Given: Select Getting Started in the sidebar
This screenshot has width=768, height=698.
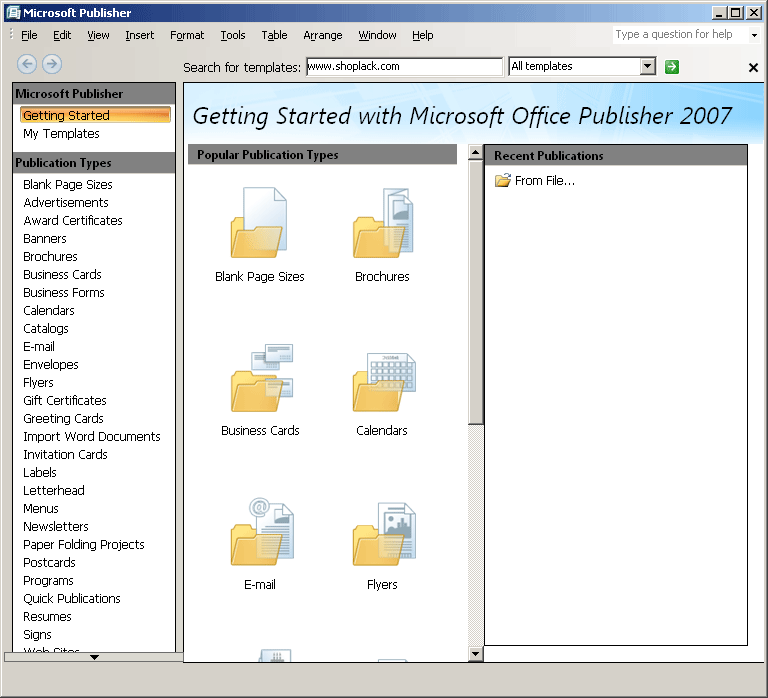Looking at the screenshot, I should pyautogui.click(x=95, y=115).
